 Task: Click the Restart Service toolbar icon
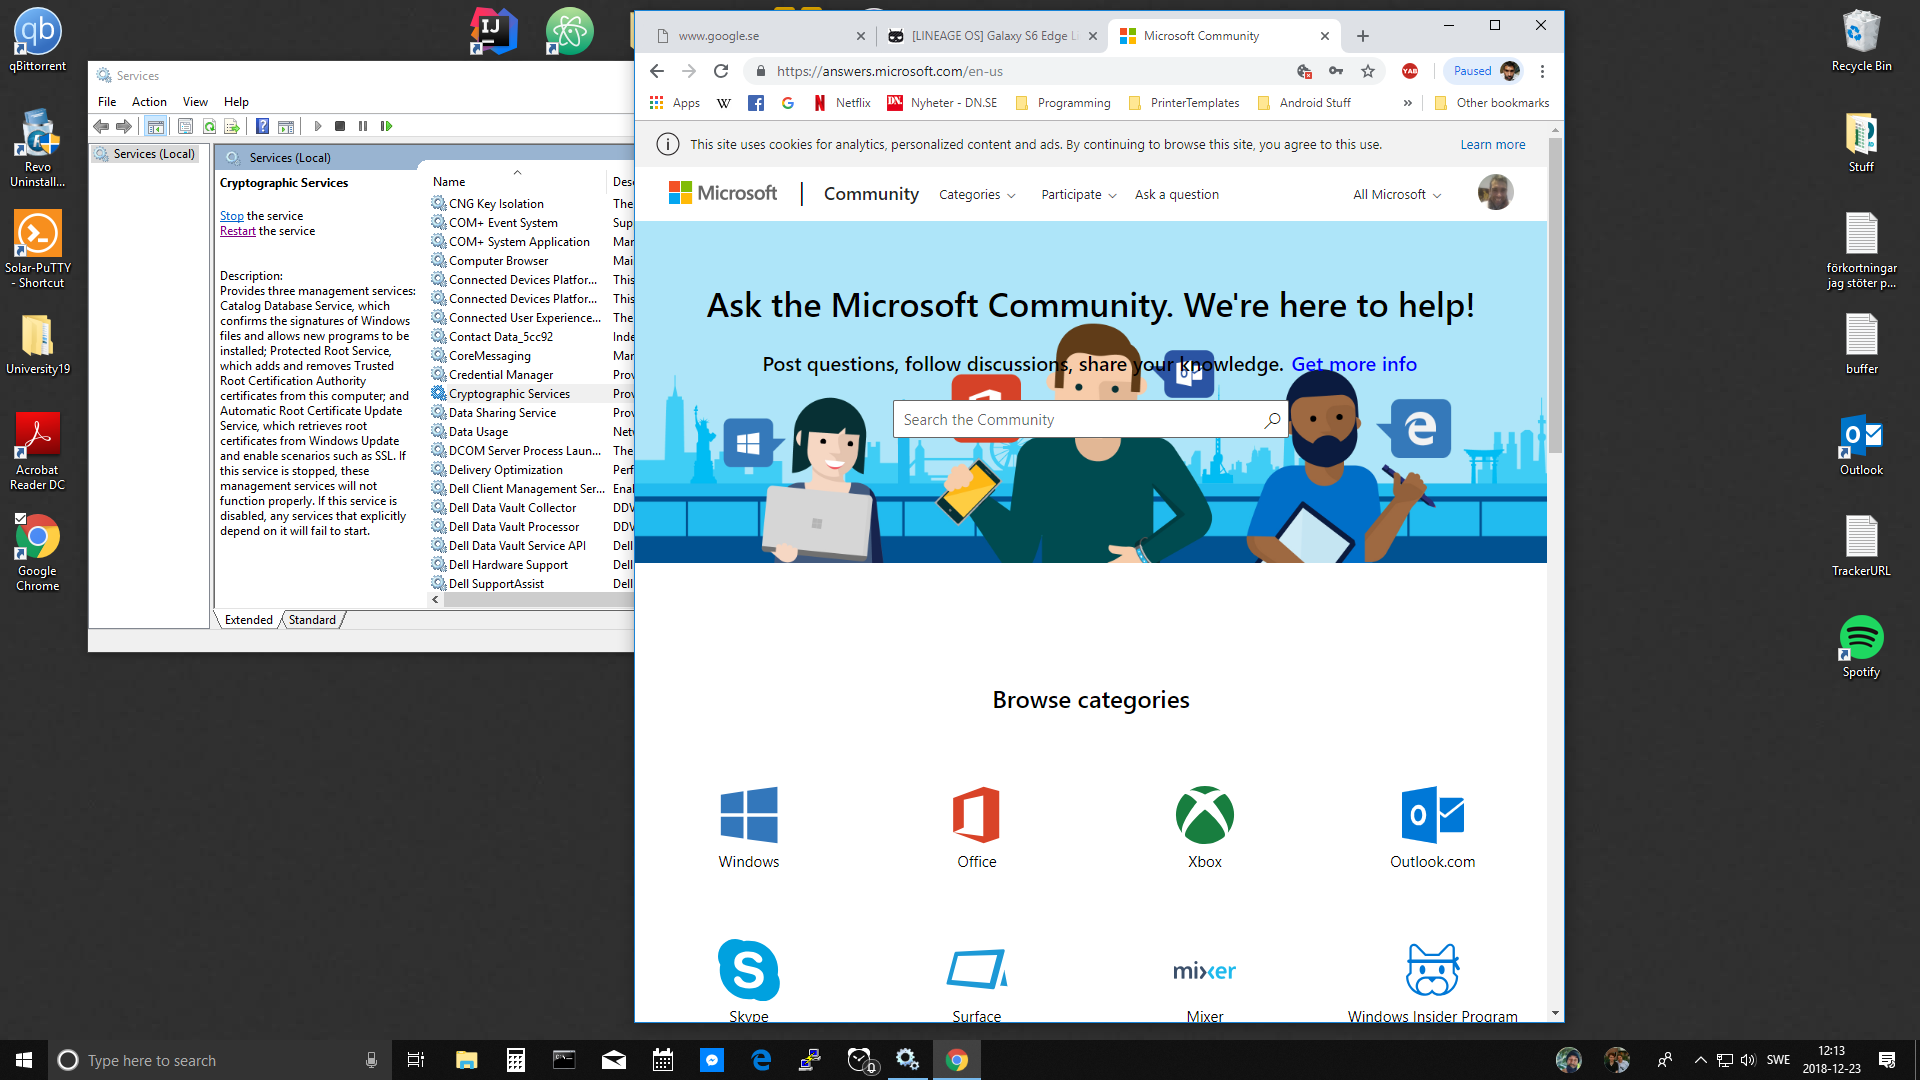coord(386,126)
